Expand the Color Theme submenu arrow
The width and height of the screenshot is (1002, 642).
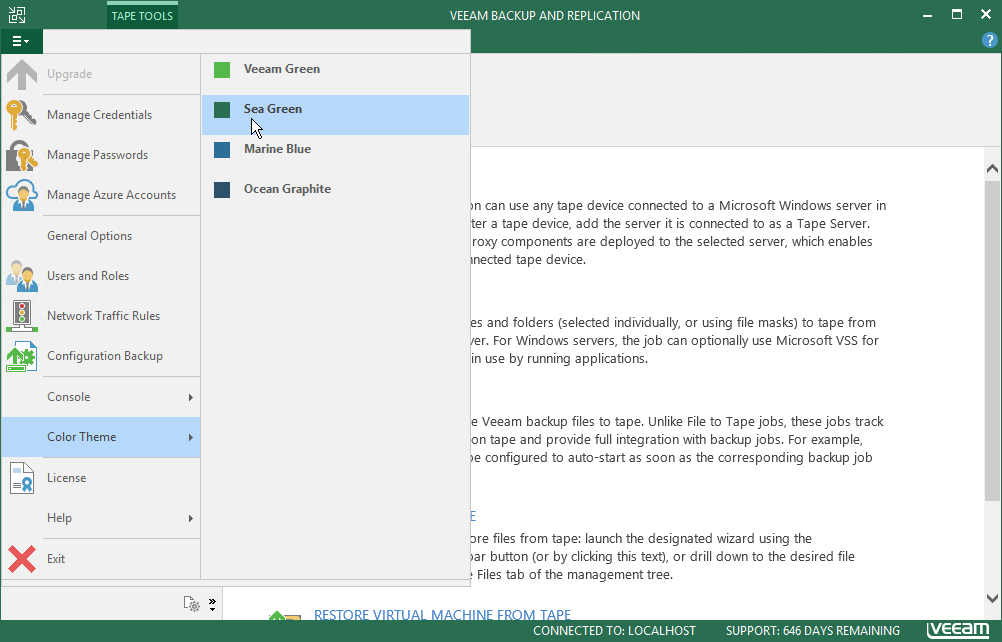[190, 438]
